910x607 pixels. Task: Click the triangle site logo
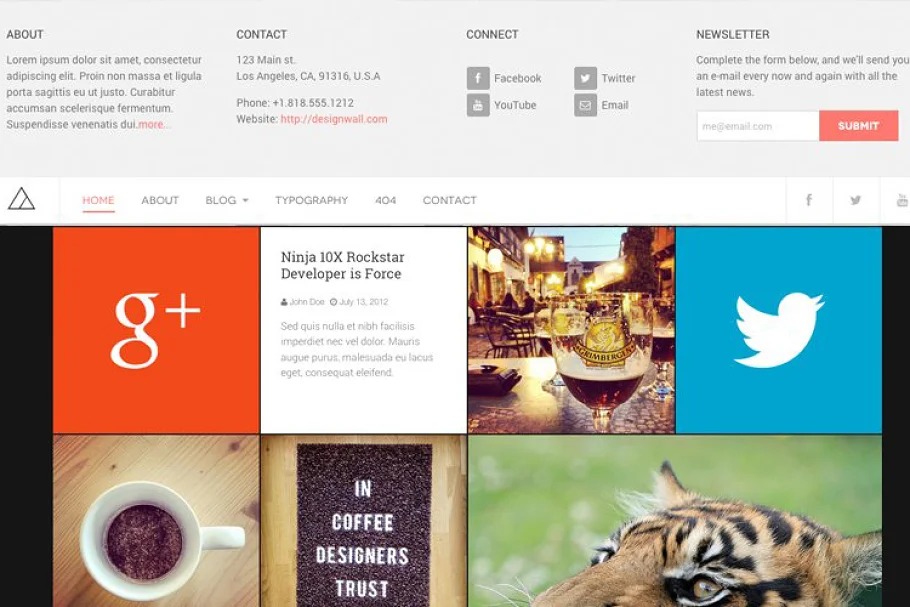tap(21, 199)
